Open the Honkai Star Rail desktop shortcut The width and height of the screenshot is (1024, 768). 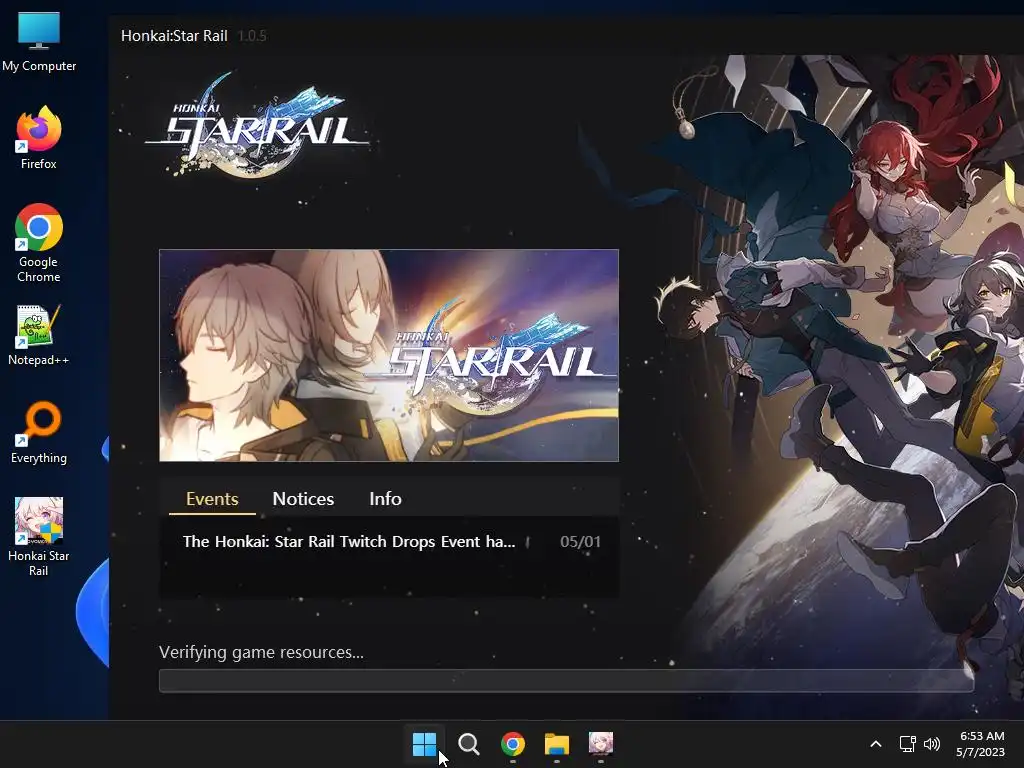[x=39, y=537]
